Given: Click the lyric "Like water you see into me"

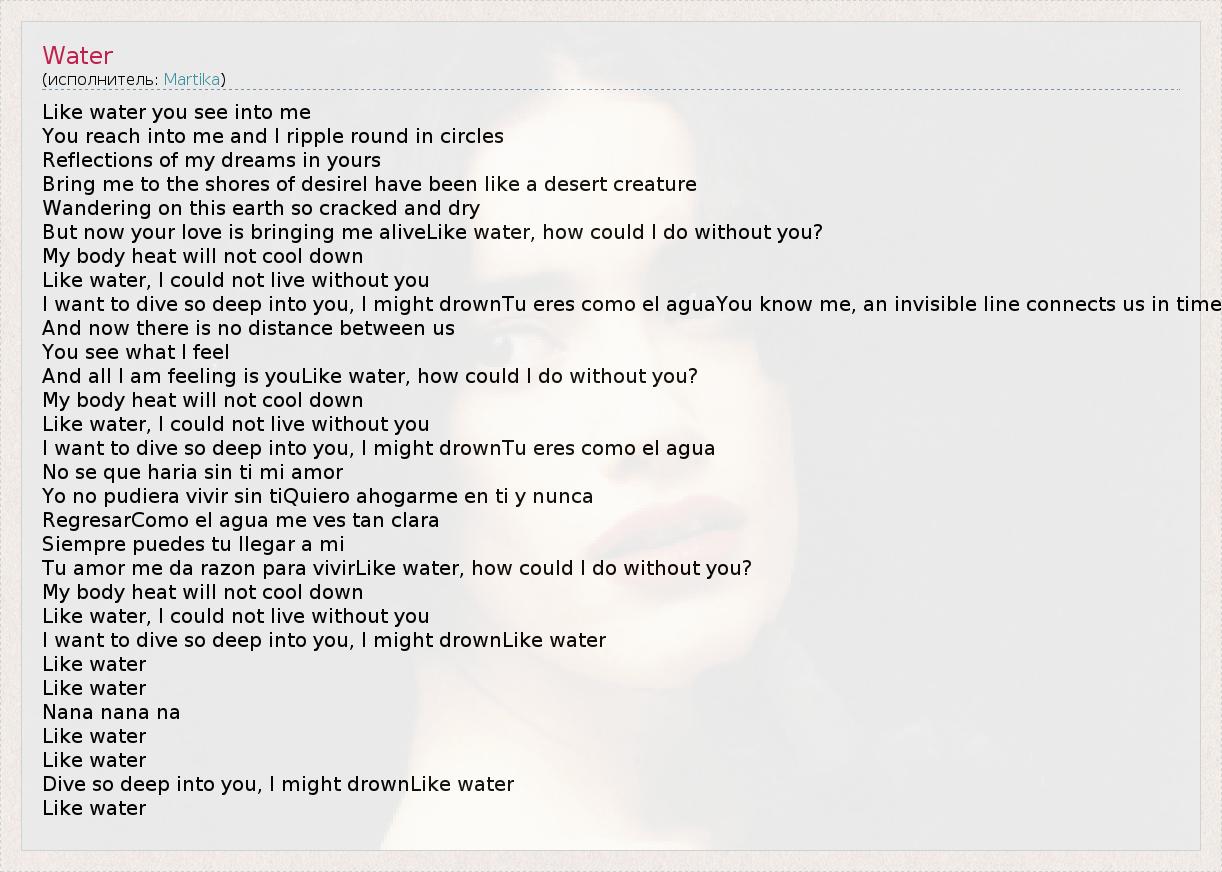Looking at the screenshot, I should click(176, 112).
